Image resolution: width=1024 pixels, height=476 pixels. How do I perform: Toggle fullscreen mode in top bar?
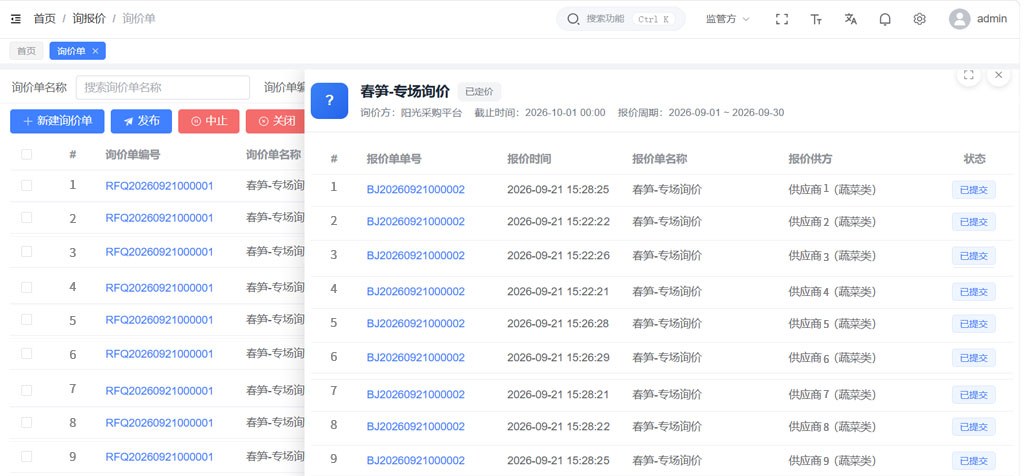pyautogui.click(x=782, y=19)
